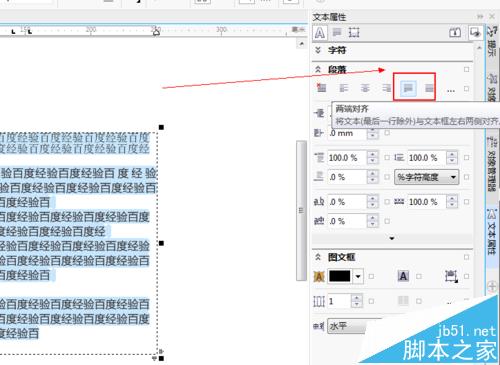Open the frame background color dropdown arrow
Viewport: 500px width, 365px height.
coord(358,276)
